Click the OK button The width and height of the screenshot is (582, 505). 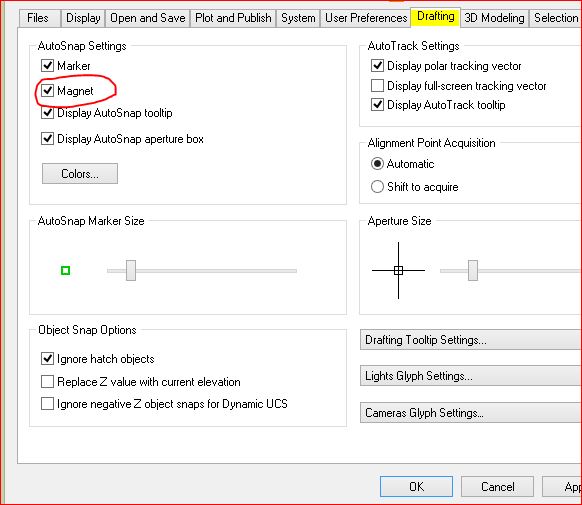click(x=416, y=486)
